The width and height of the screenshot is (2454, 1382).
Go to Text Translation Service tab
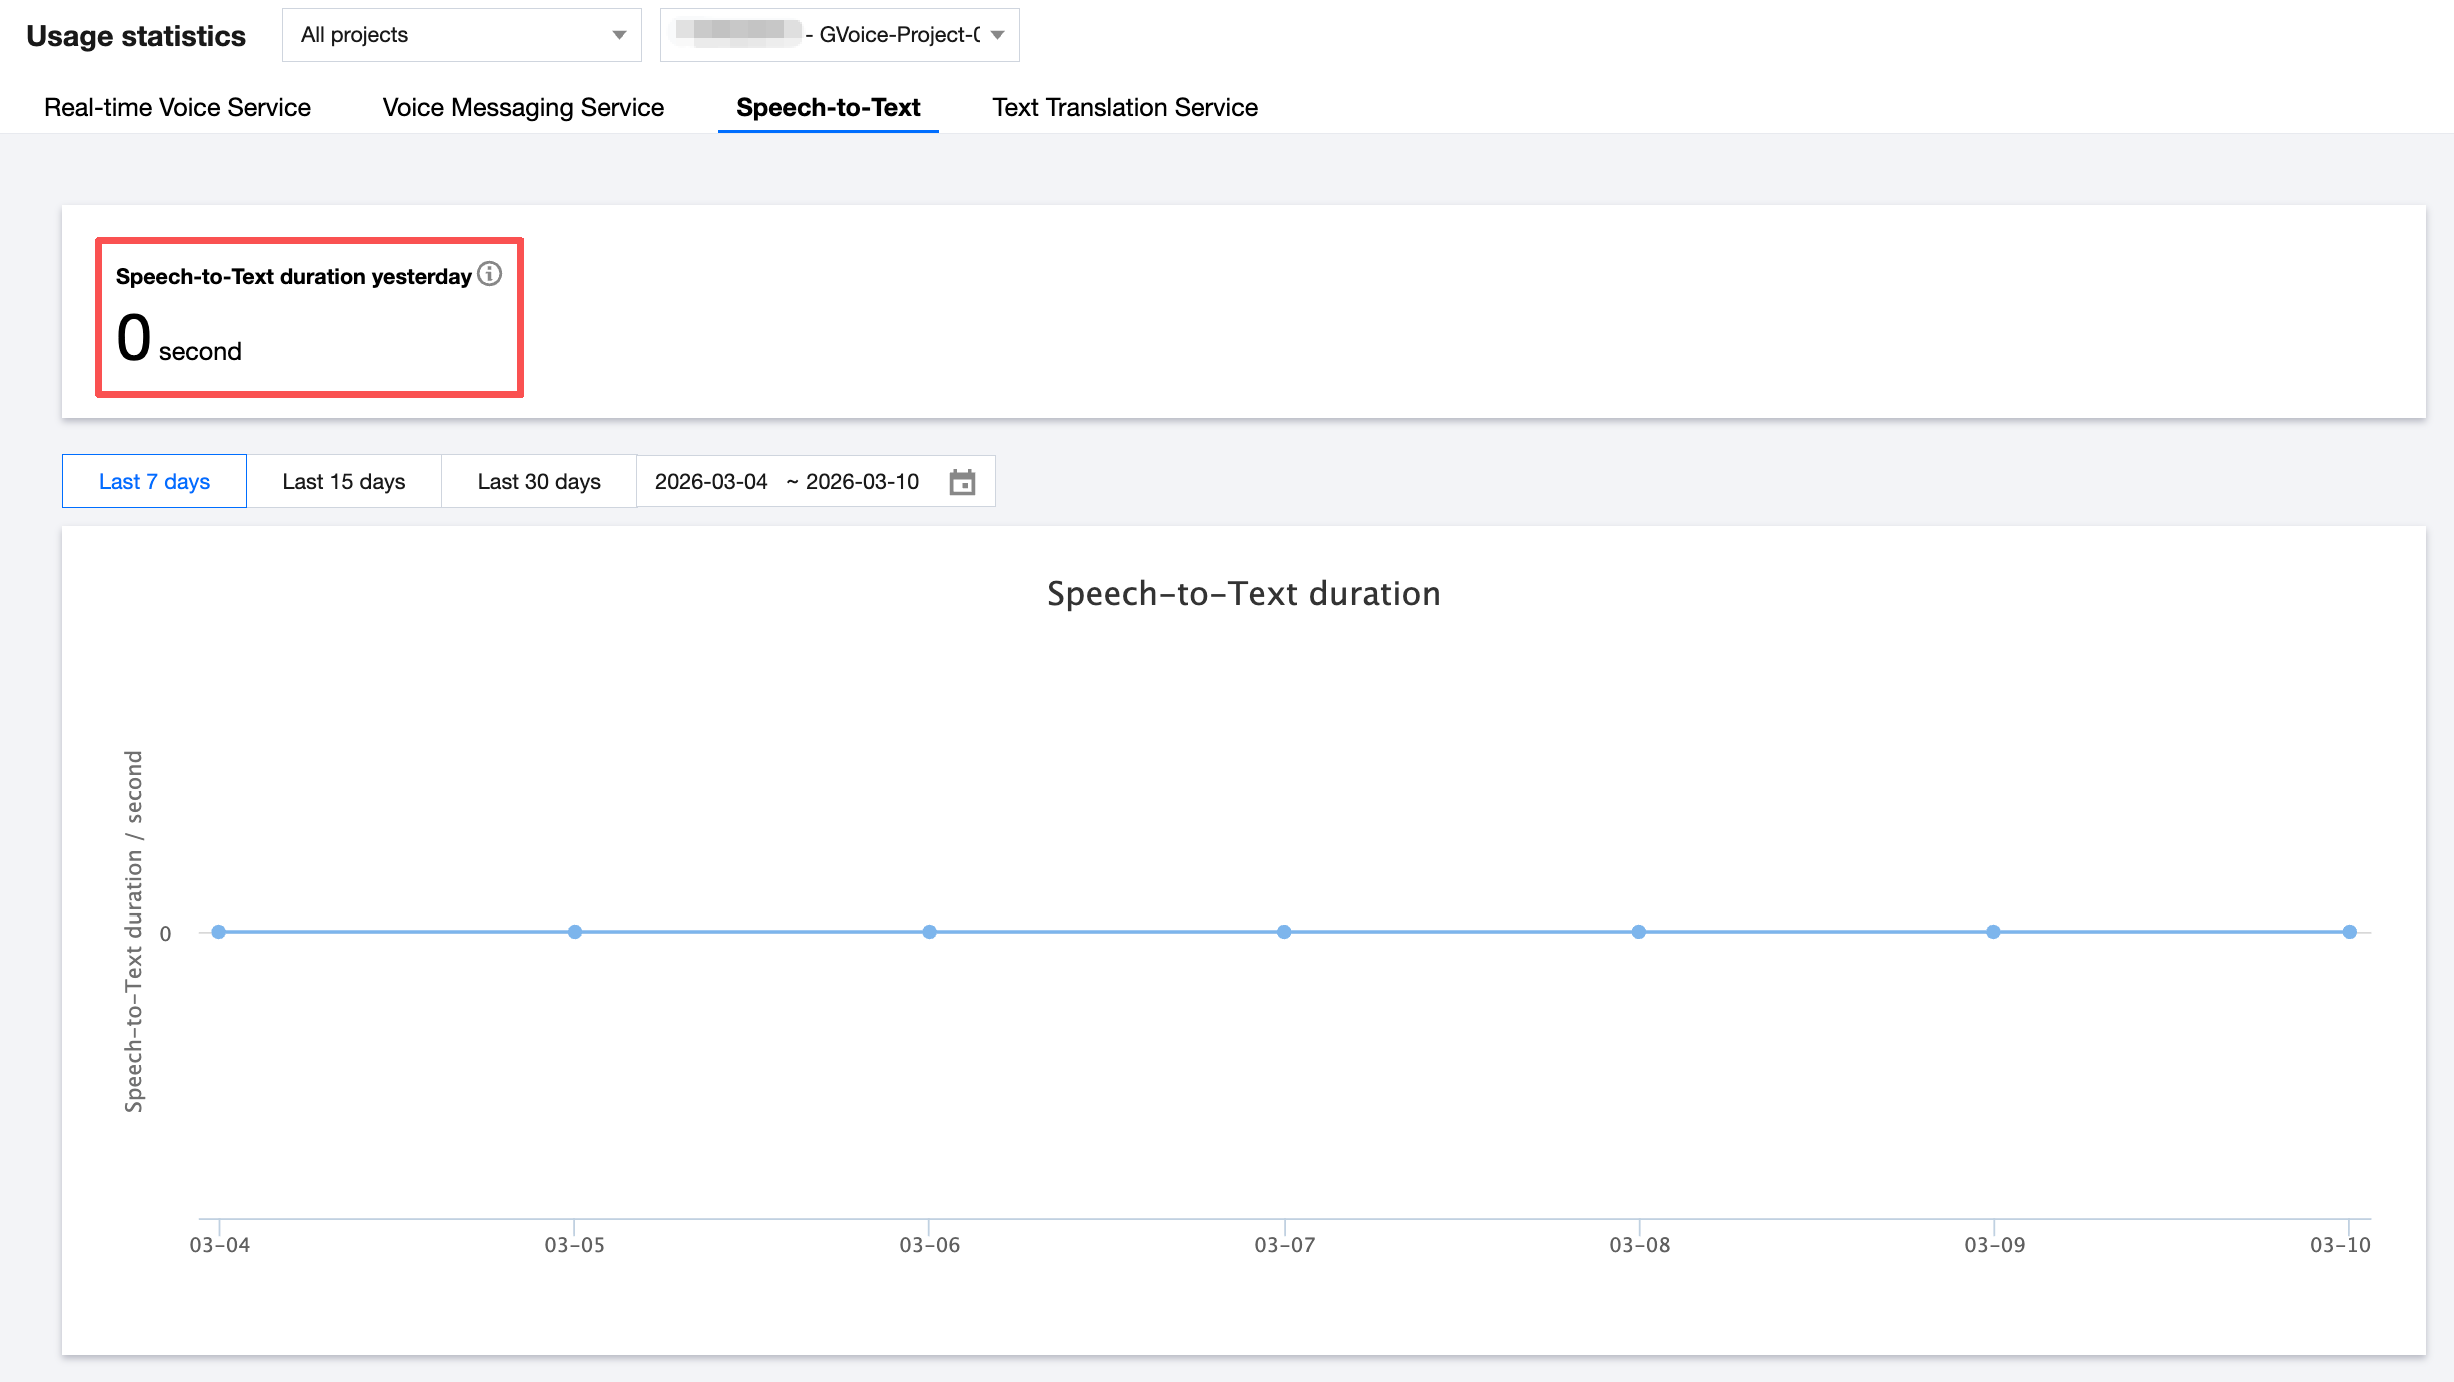[1124, 107]
